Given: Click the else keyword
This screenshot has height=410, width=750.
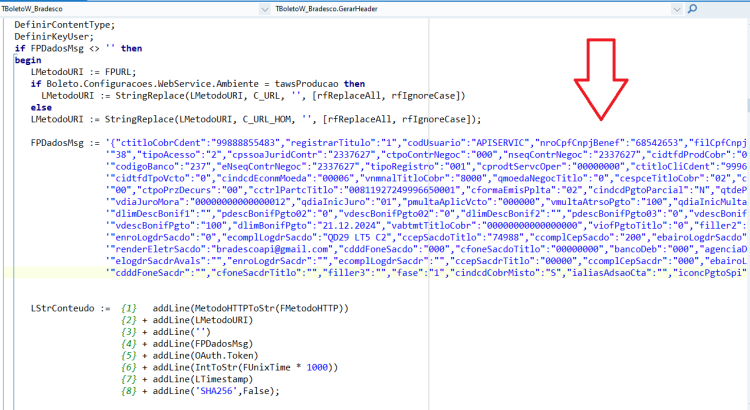Looking at the screenshot, I should (x=41, y=108).
